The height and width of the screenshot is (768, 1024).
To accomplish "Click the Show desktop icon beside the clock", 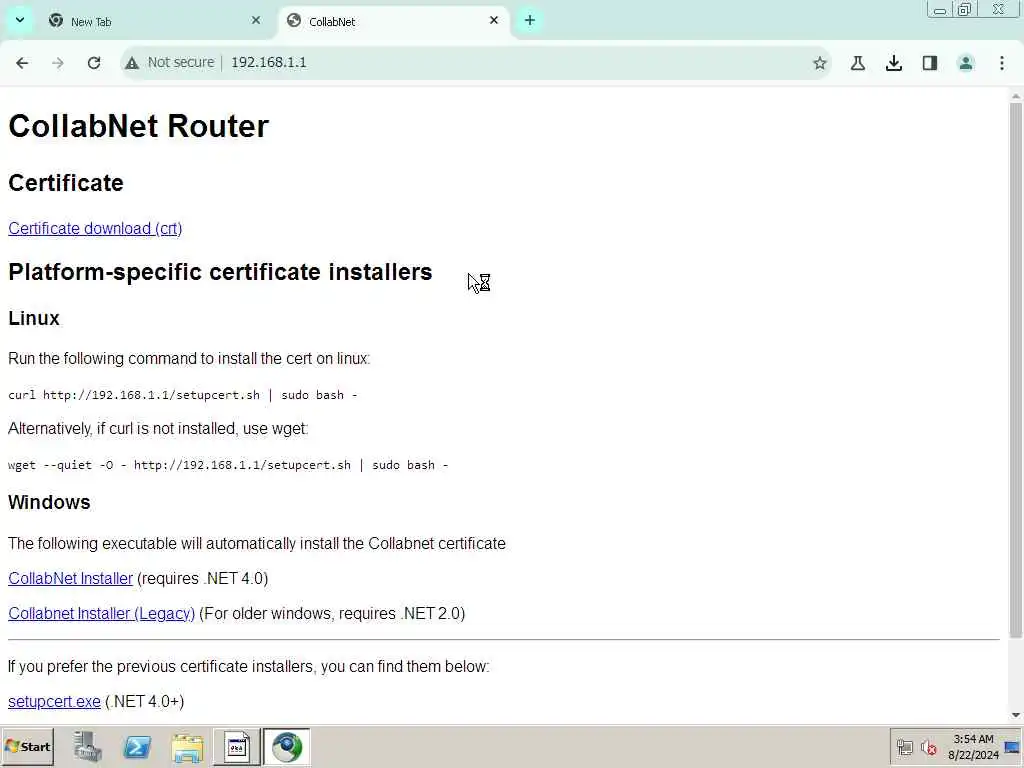I will (1014, 747).
